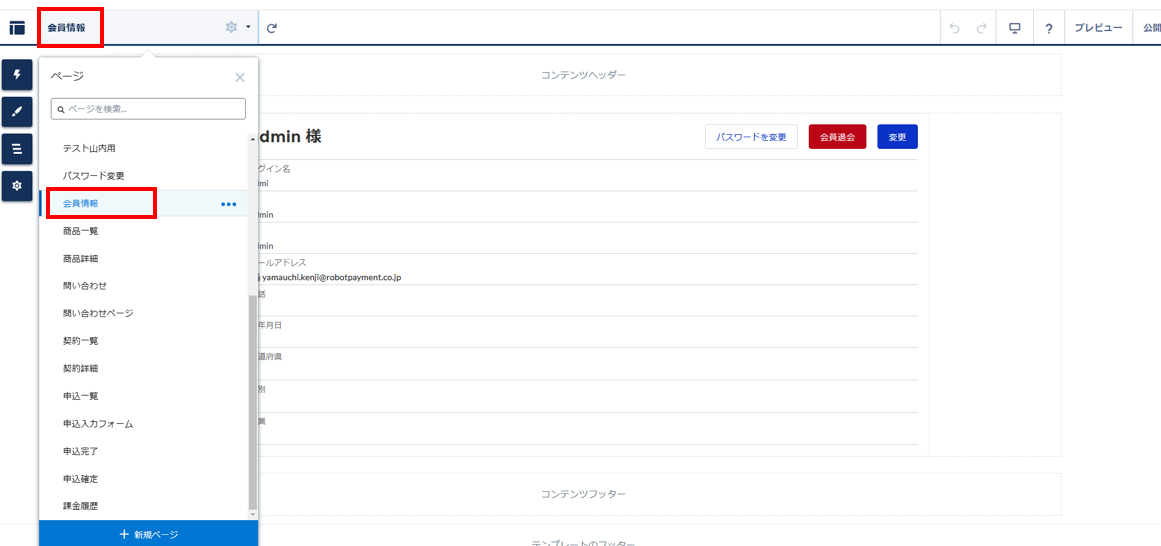Viewport: 1161px width, 546px height.
Task: Open the settings gear in left sidebar
Action: tap(16, 186)
